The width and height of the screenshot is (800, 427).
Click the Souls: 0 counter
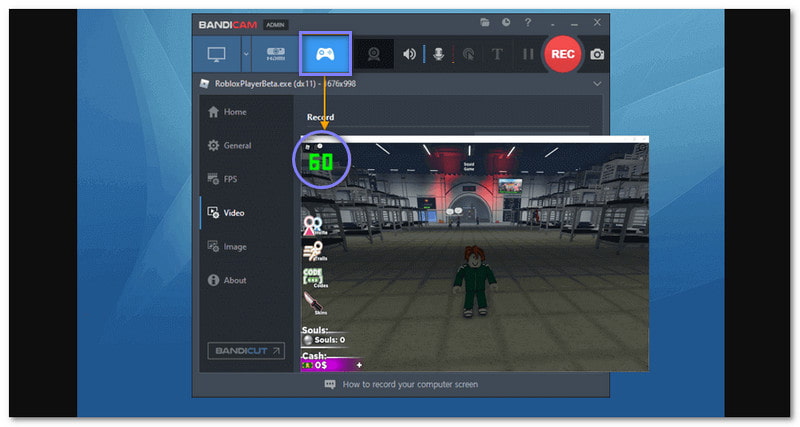pos(324,340)
